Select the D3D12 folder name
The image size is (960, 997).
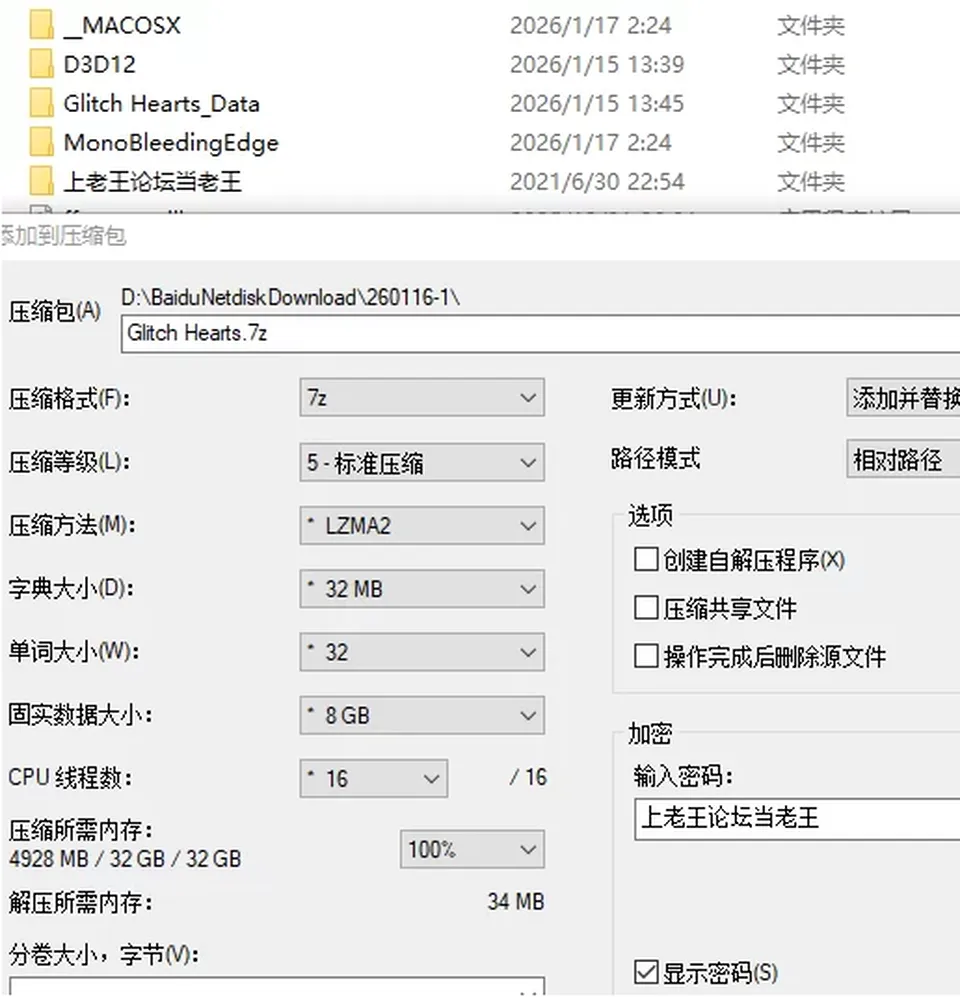click(100, 64)
